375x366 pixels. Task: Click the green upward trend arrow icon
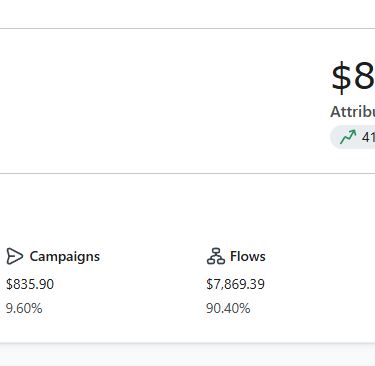click(348, 137)
